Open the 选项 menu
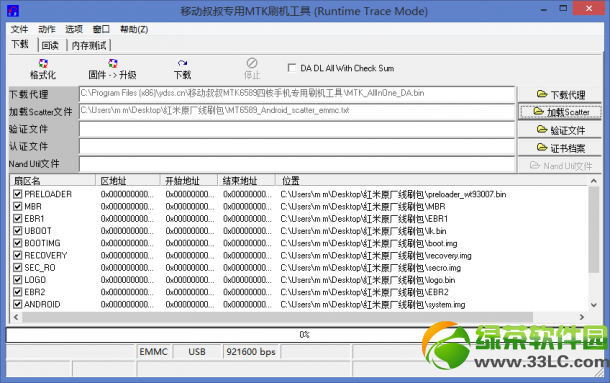Image resolution: width=610 pixels, height=383 pixels. pyautogui.click(x=74, y=29)
